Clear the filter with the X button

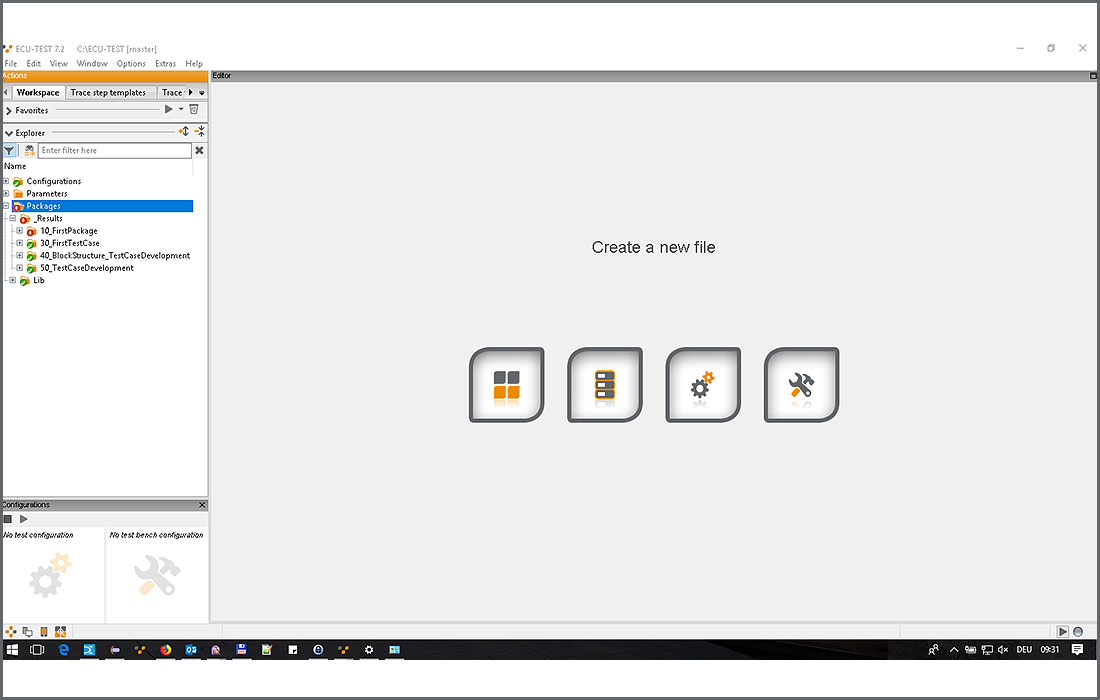(x=199, y=151)
